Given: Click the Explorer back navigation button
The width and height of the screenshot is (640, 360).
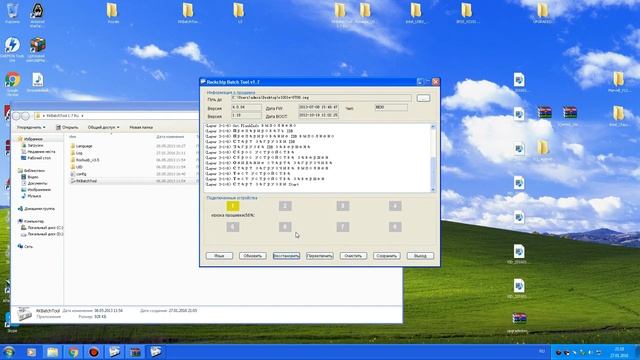Looking at the screenshot, I should 16,116.
